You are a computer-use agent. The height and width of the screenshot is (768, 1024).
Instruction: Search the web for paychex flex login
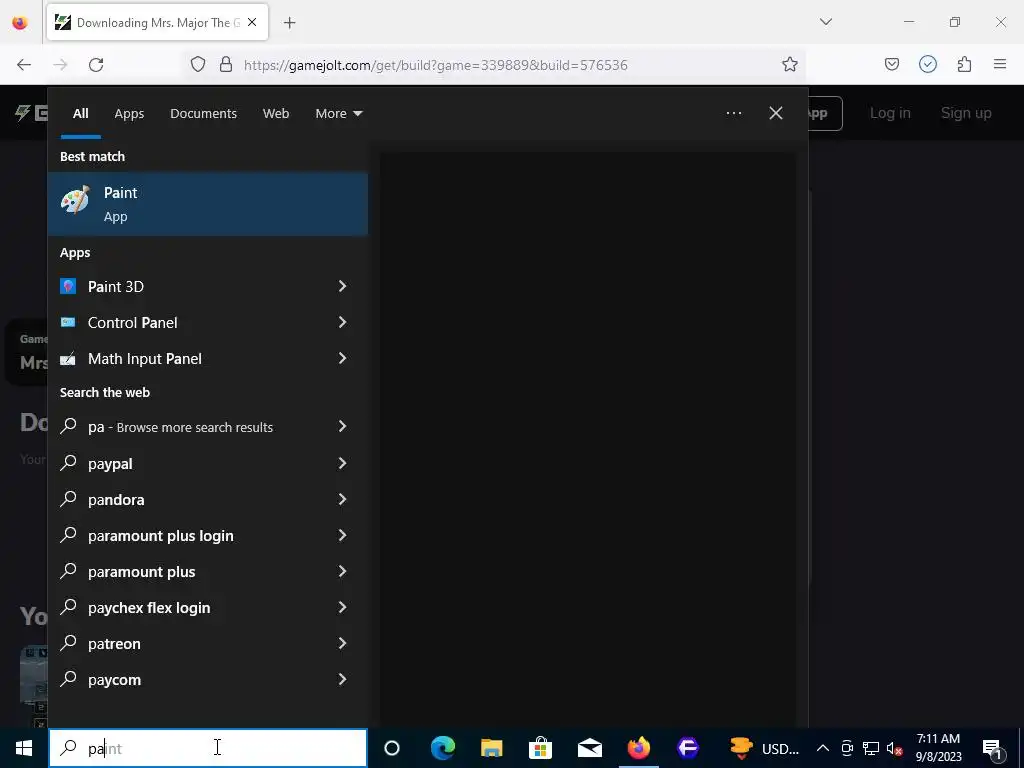pos(149,607)
